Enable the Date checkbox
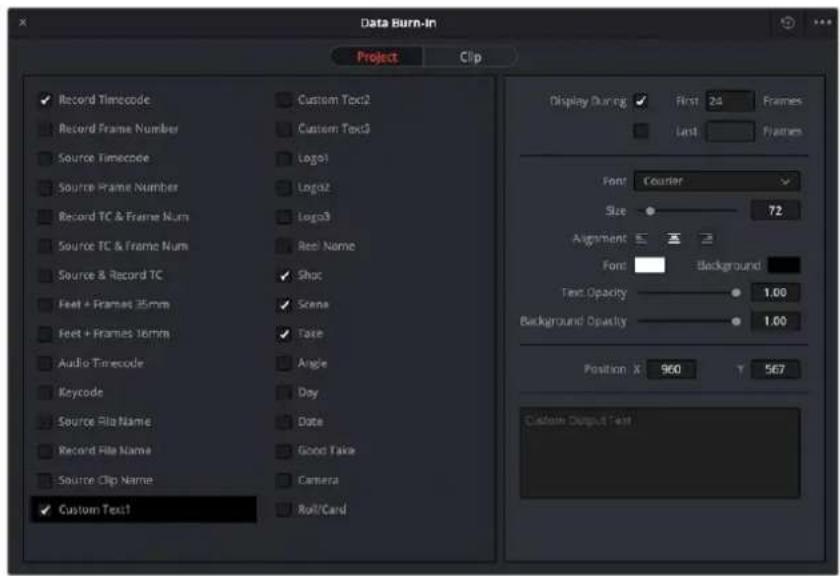Screen dimensions: 840x576 pyautogui.click(x=284, y=422)
